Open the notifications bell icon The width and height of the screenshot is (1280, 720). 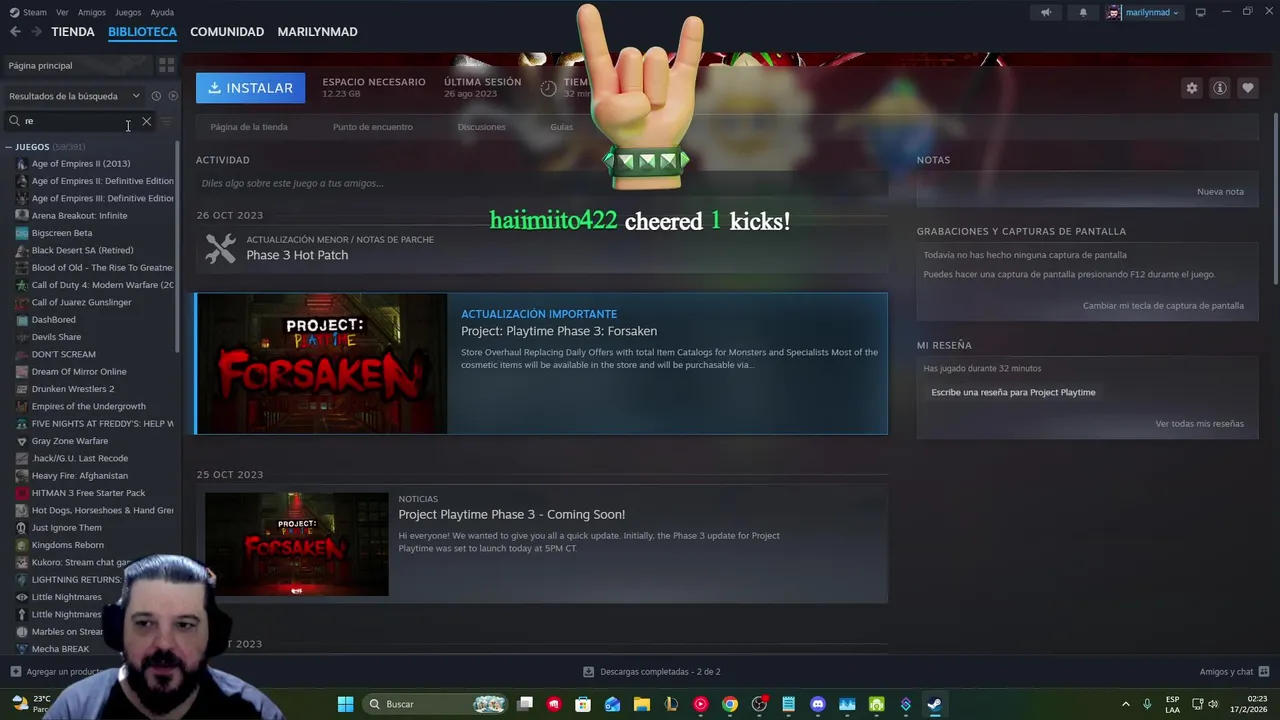[1083, 12]
